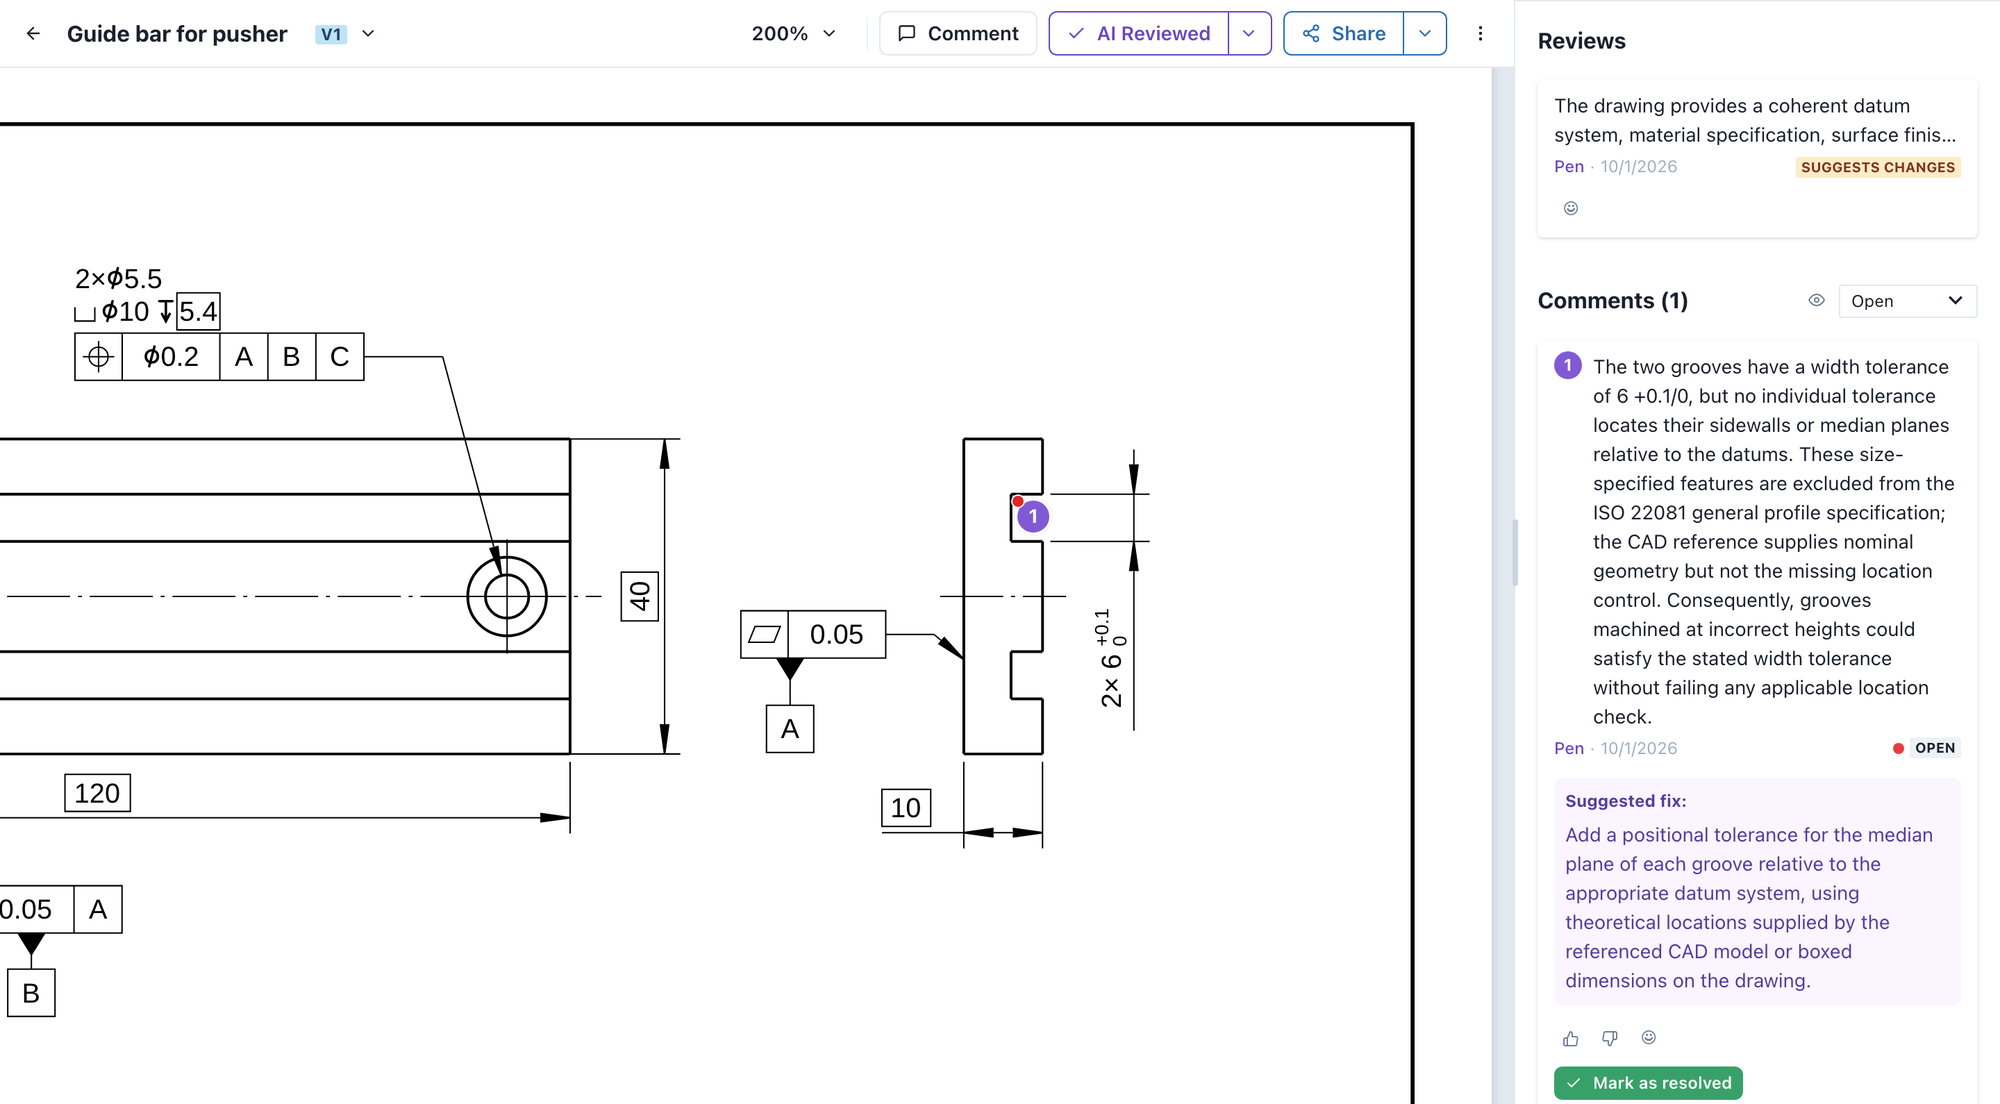Screen dimensions: 2000x1104
Task: Add emoji reaction to the review summary
Action: click(1571, 208)
